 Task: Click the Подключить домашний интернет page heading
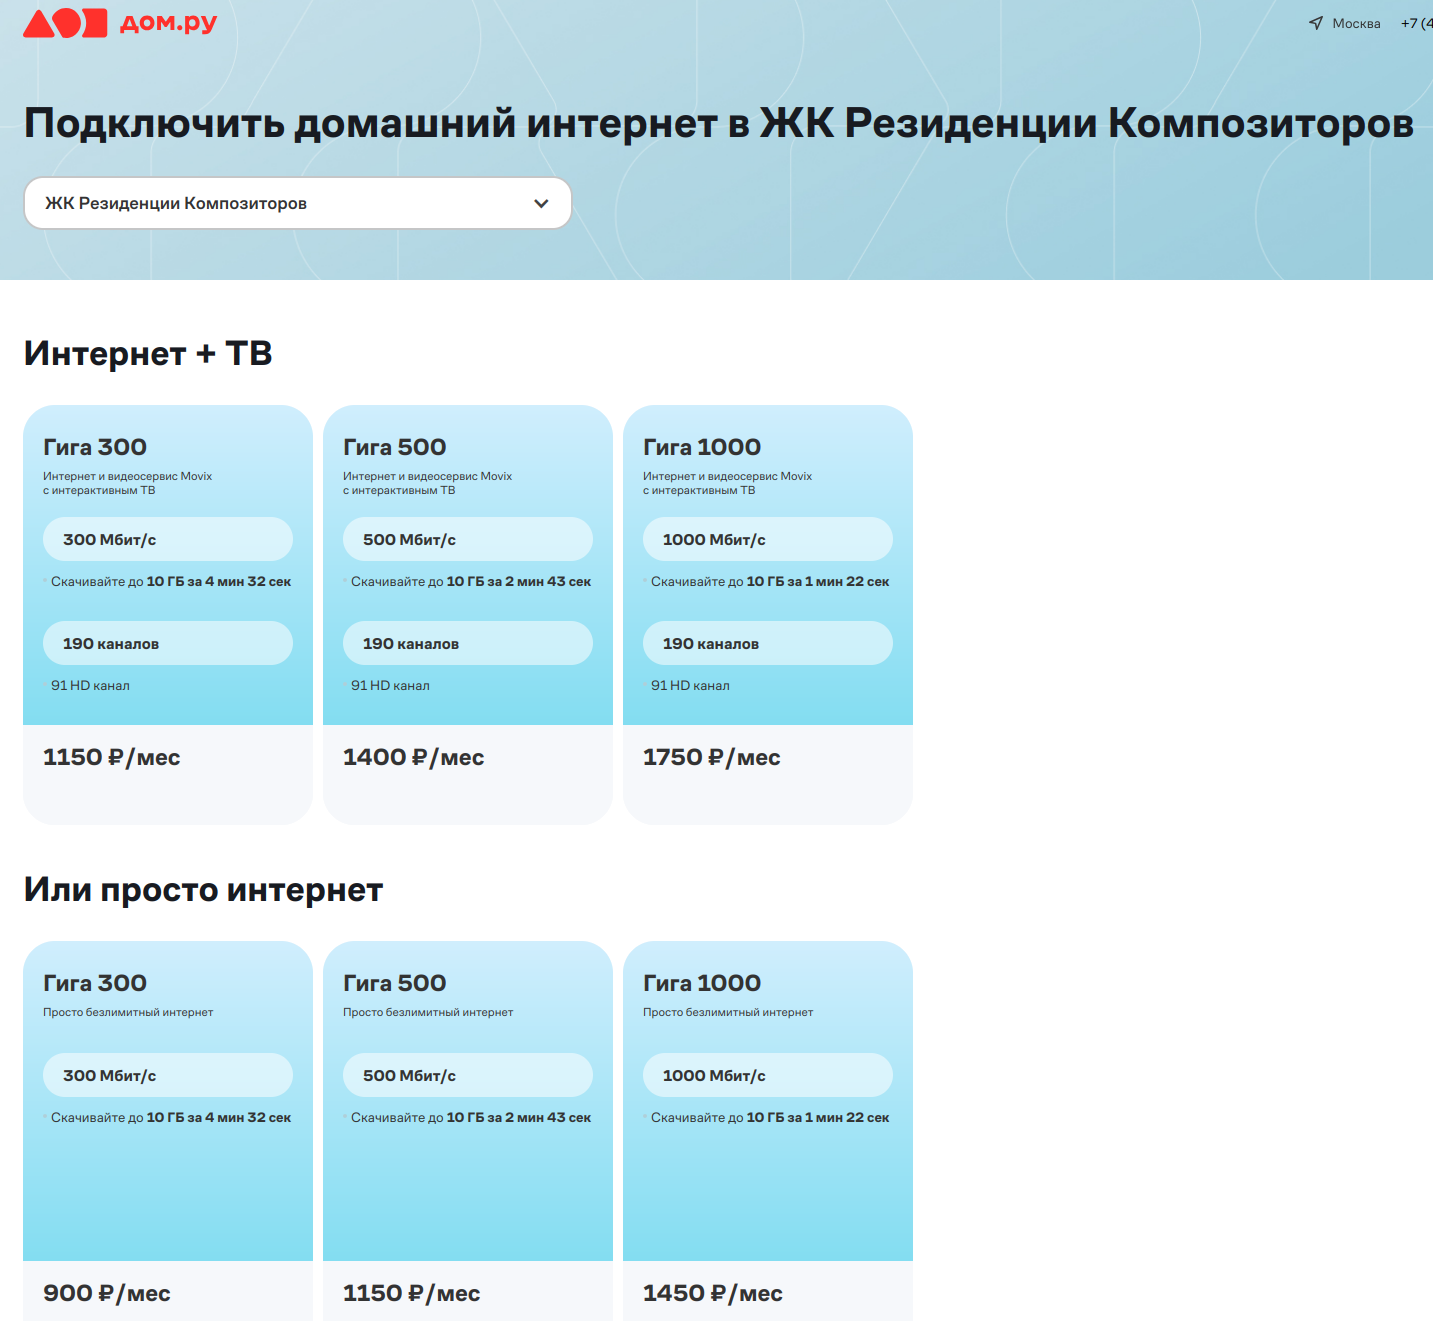click(719, 123)
